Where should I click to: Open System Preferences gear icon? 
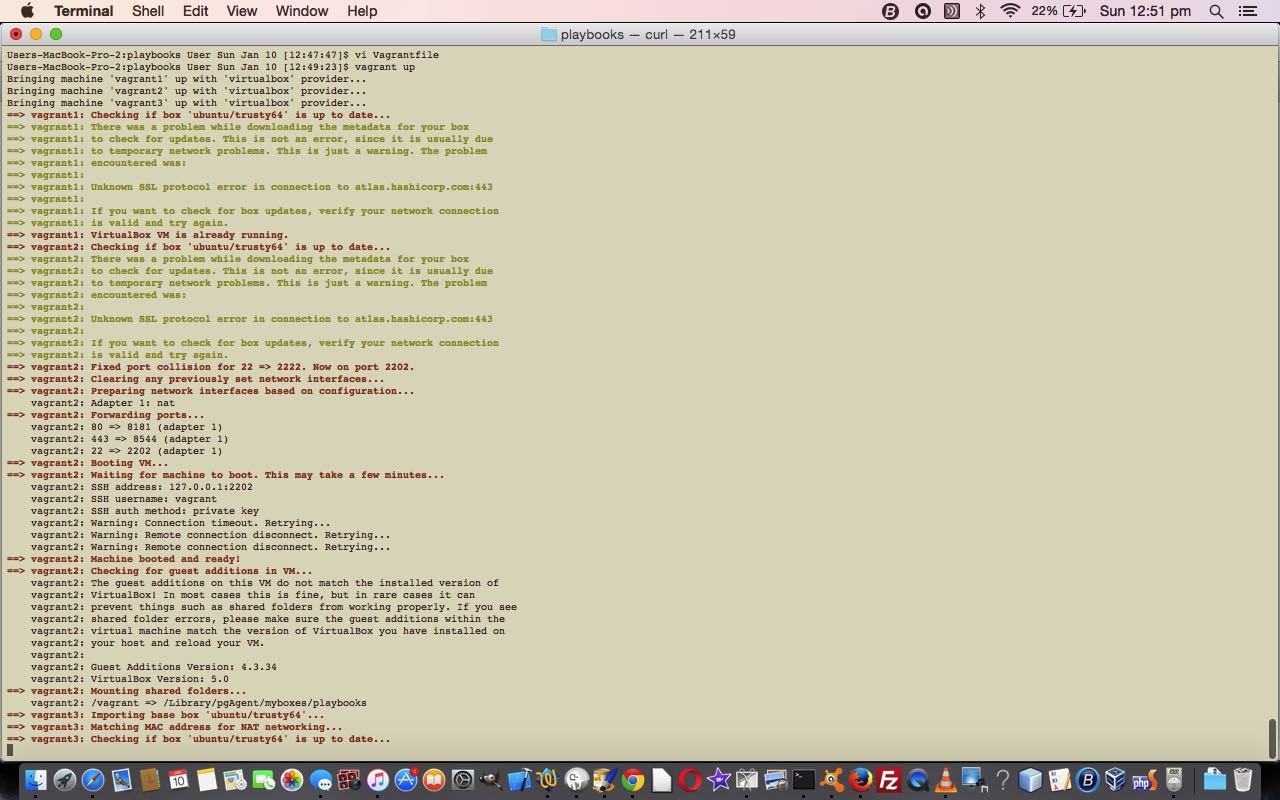click(462, 780)
